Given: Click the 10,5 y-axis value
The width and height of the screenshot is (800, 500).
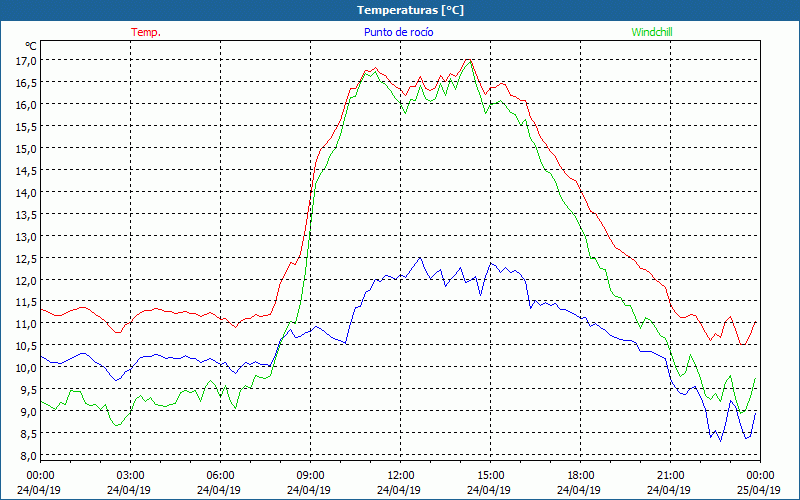Looking at the screenshot, I should 26,345.
